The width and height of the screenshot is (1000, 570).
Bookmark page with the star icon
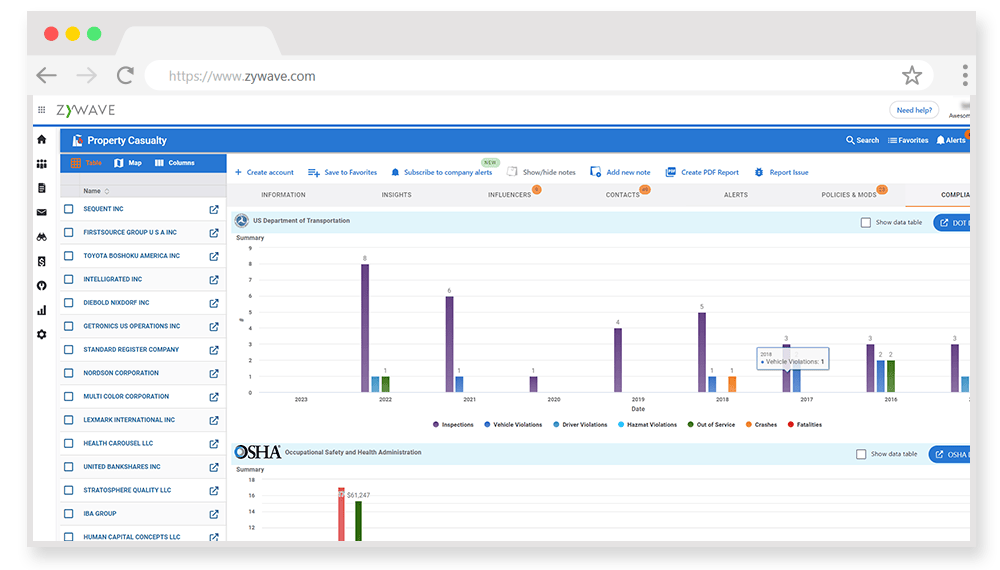pos(911,76)
